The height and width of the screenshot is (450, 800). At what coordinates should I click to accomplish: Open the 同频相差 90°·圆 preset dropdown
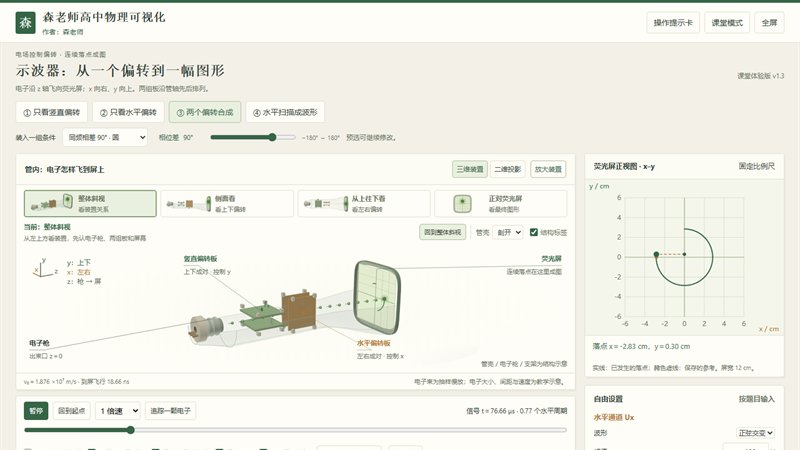pos(105,137)
